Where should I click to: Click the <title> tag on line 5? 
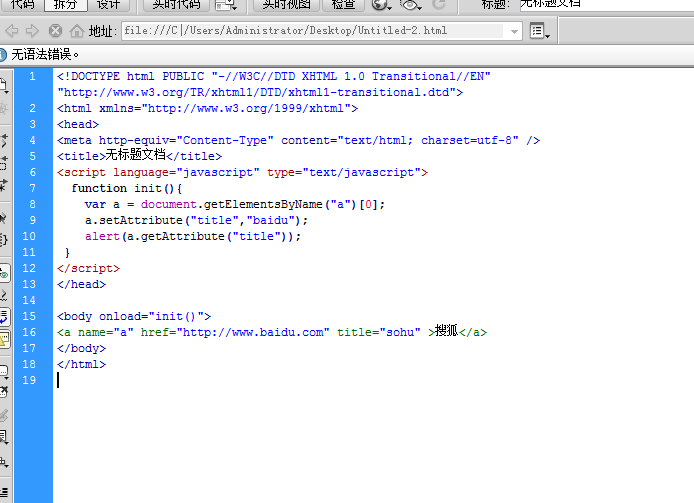coord(81,156)
